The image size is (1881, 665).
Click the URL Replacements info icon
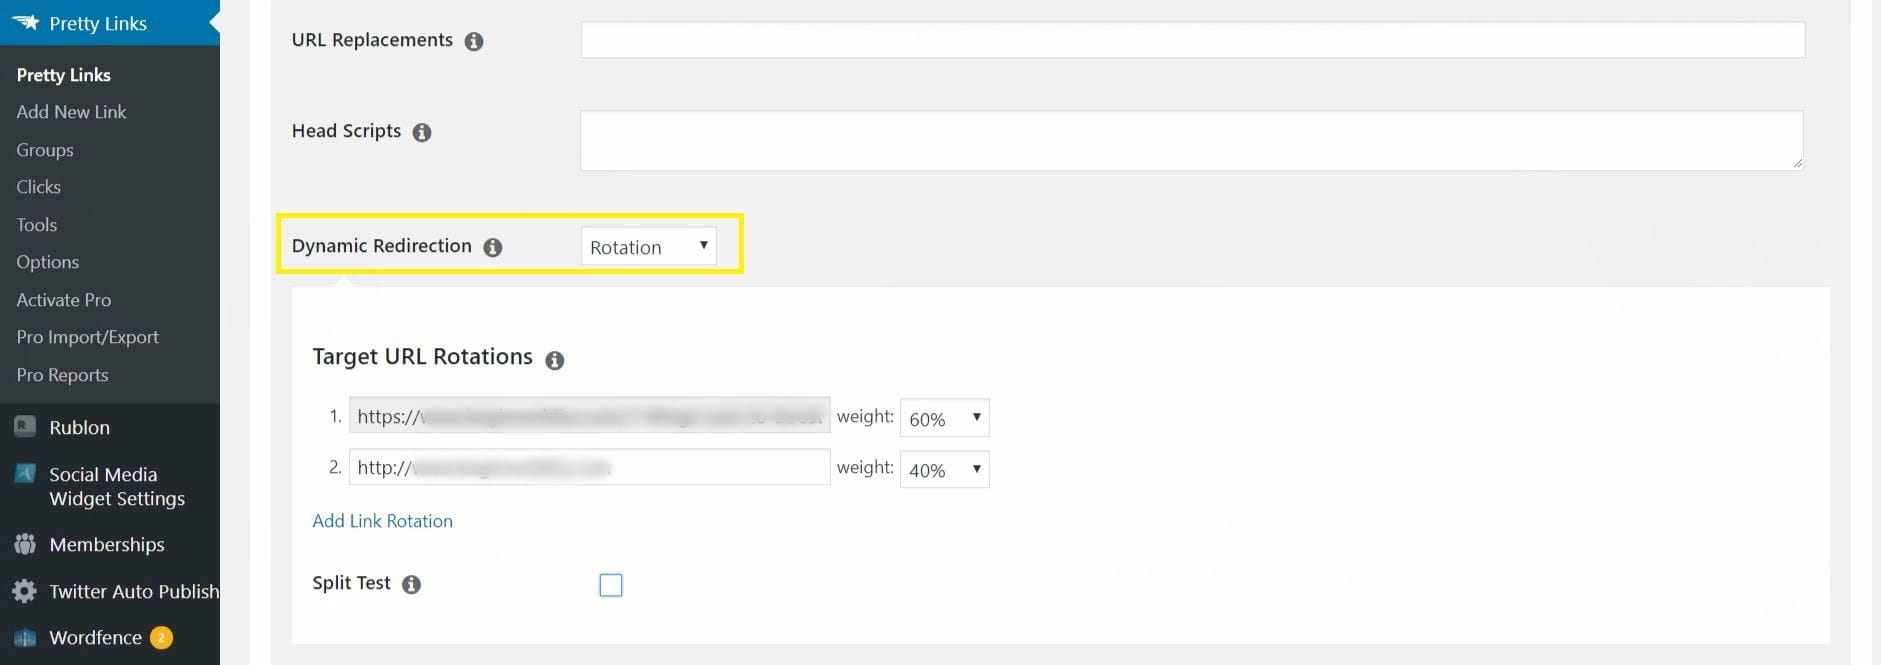(474, 41)
